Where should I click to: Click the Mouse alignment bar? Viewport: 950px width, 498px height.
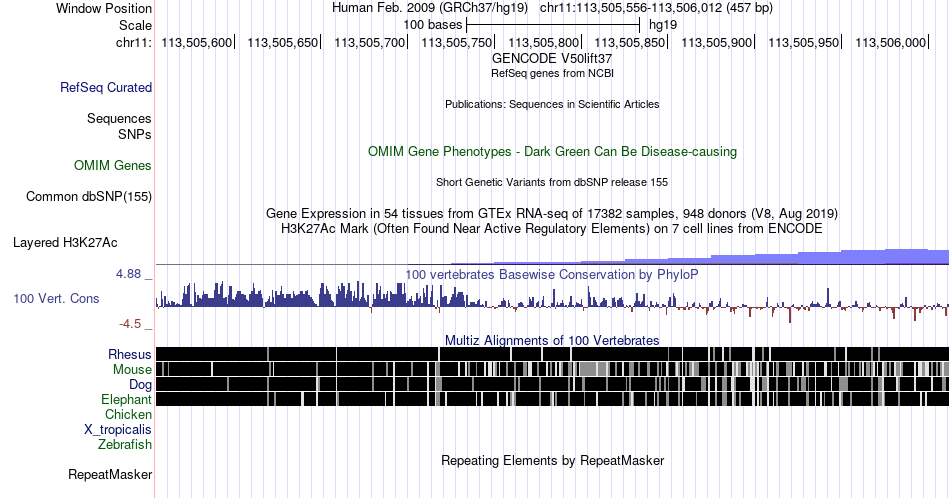(x=552, y=369)
